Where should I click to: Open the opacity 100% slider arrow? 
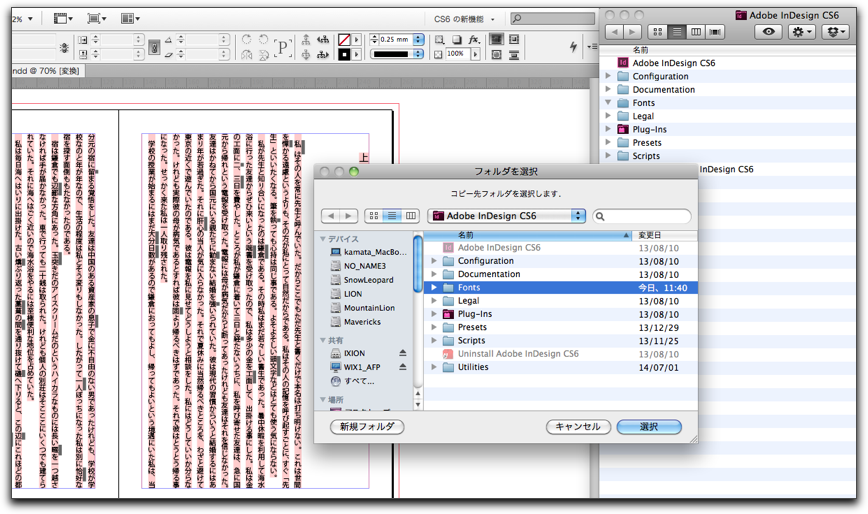pos(475,54)
